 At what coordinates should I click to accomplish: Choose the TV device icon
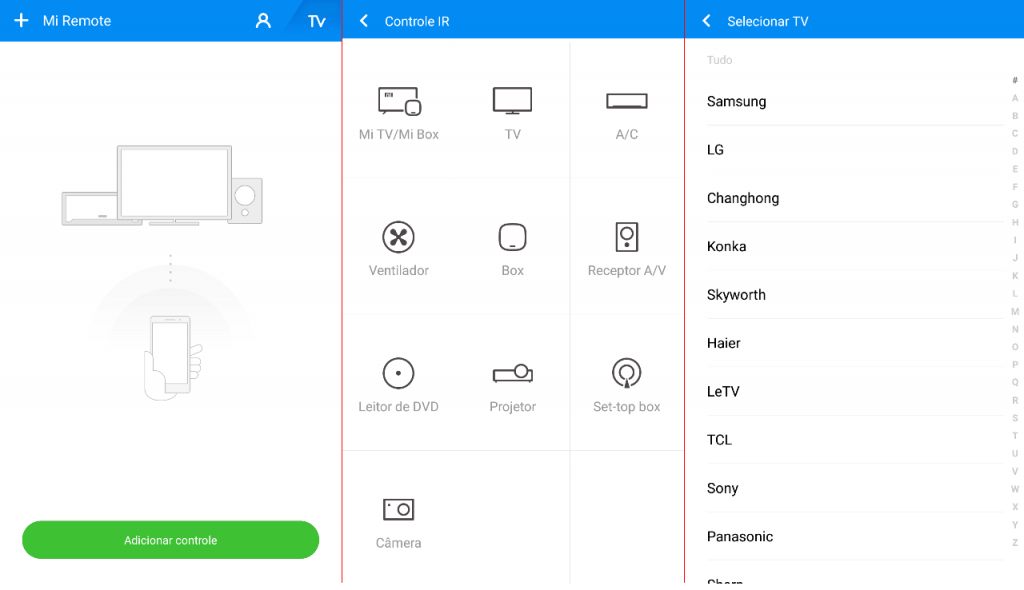[513, 101]
